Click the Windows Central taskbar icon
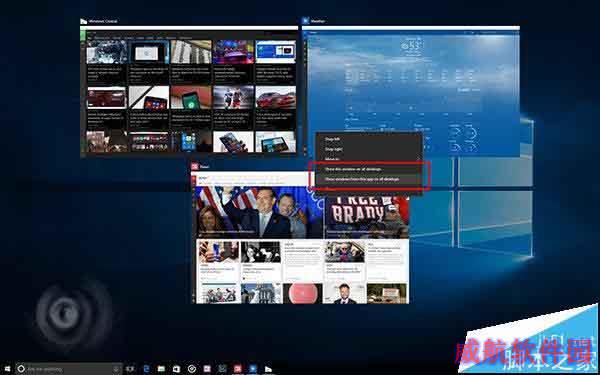Image resolution: width=600 pixels, height=375 pixels. point(268,369)
